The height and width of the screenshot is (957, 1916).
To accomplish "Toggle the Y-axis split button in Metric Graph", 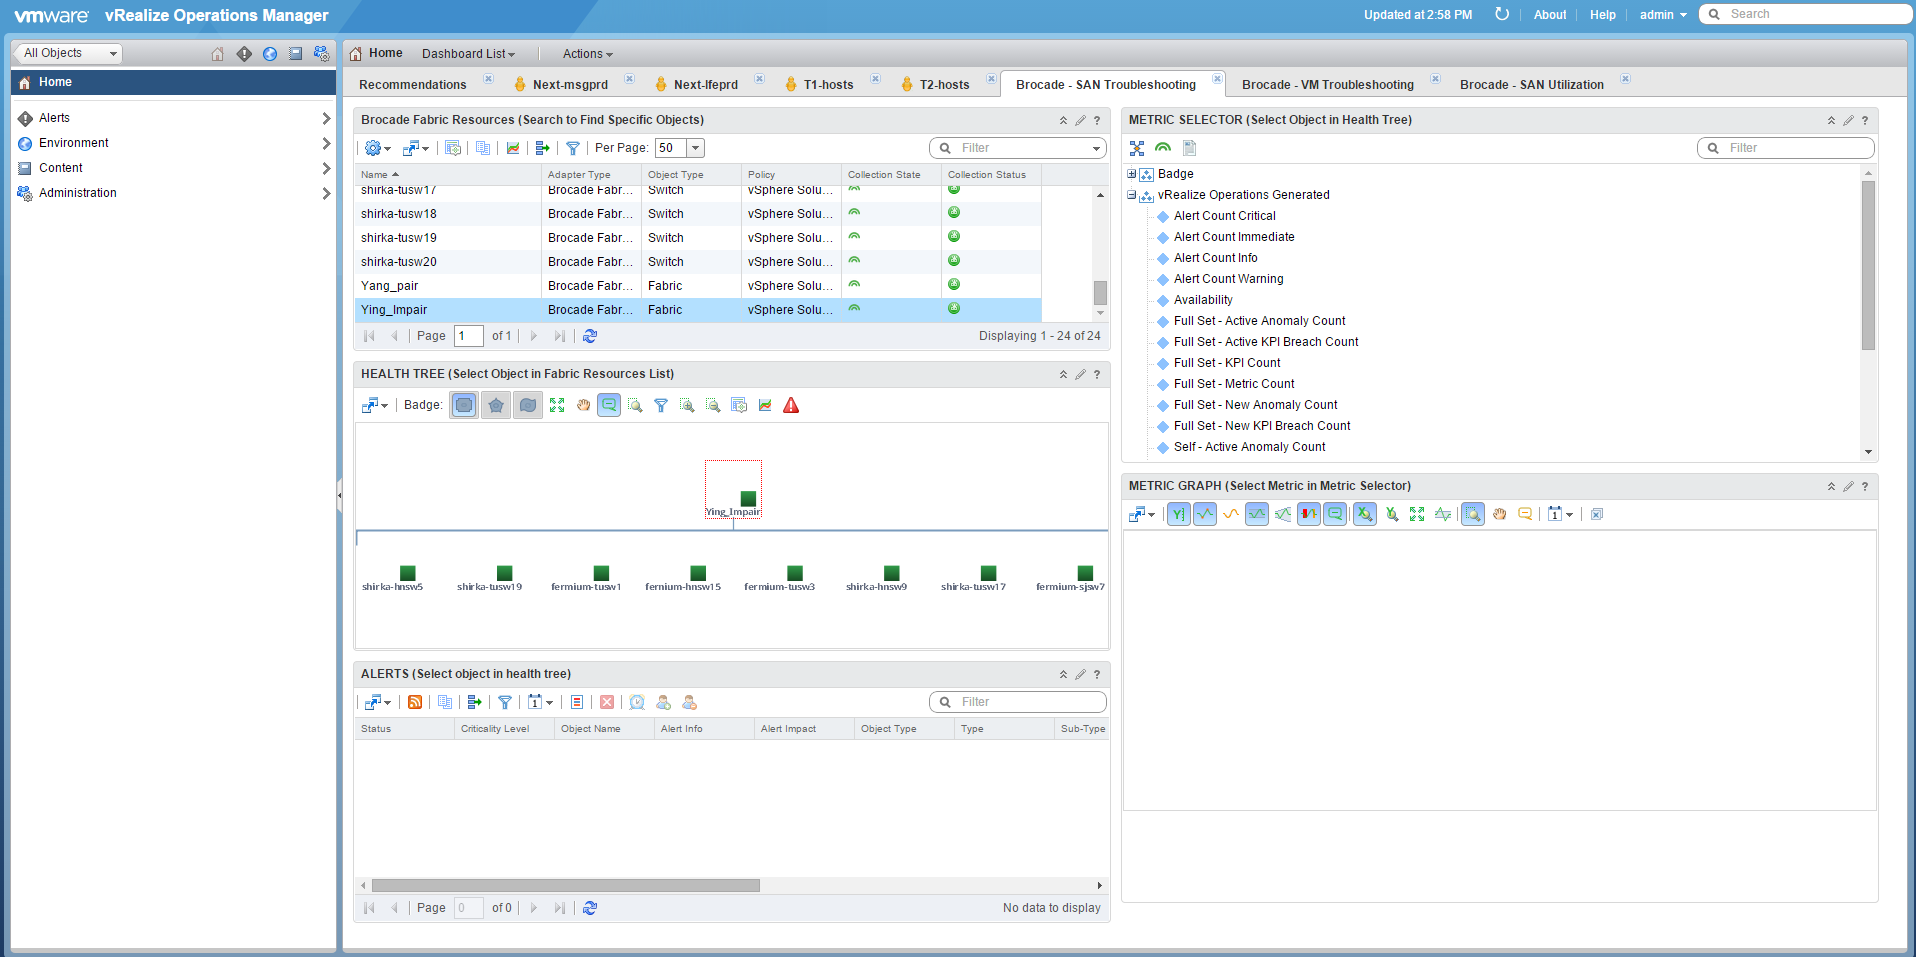I will pyautogui.click(x=1179, y=514).
